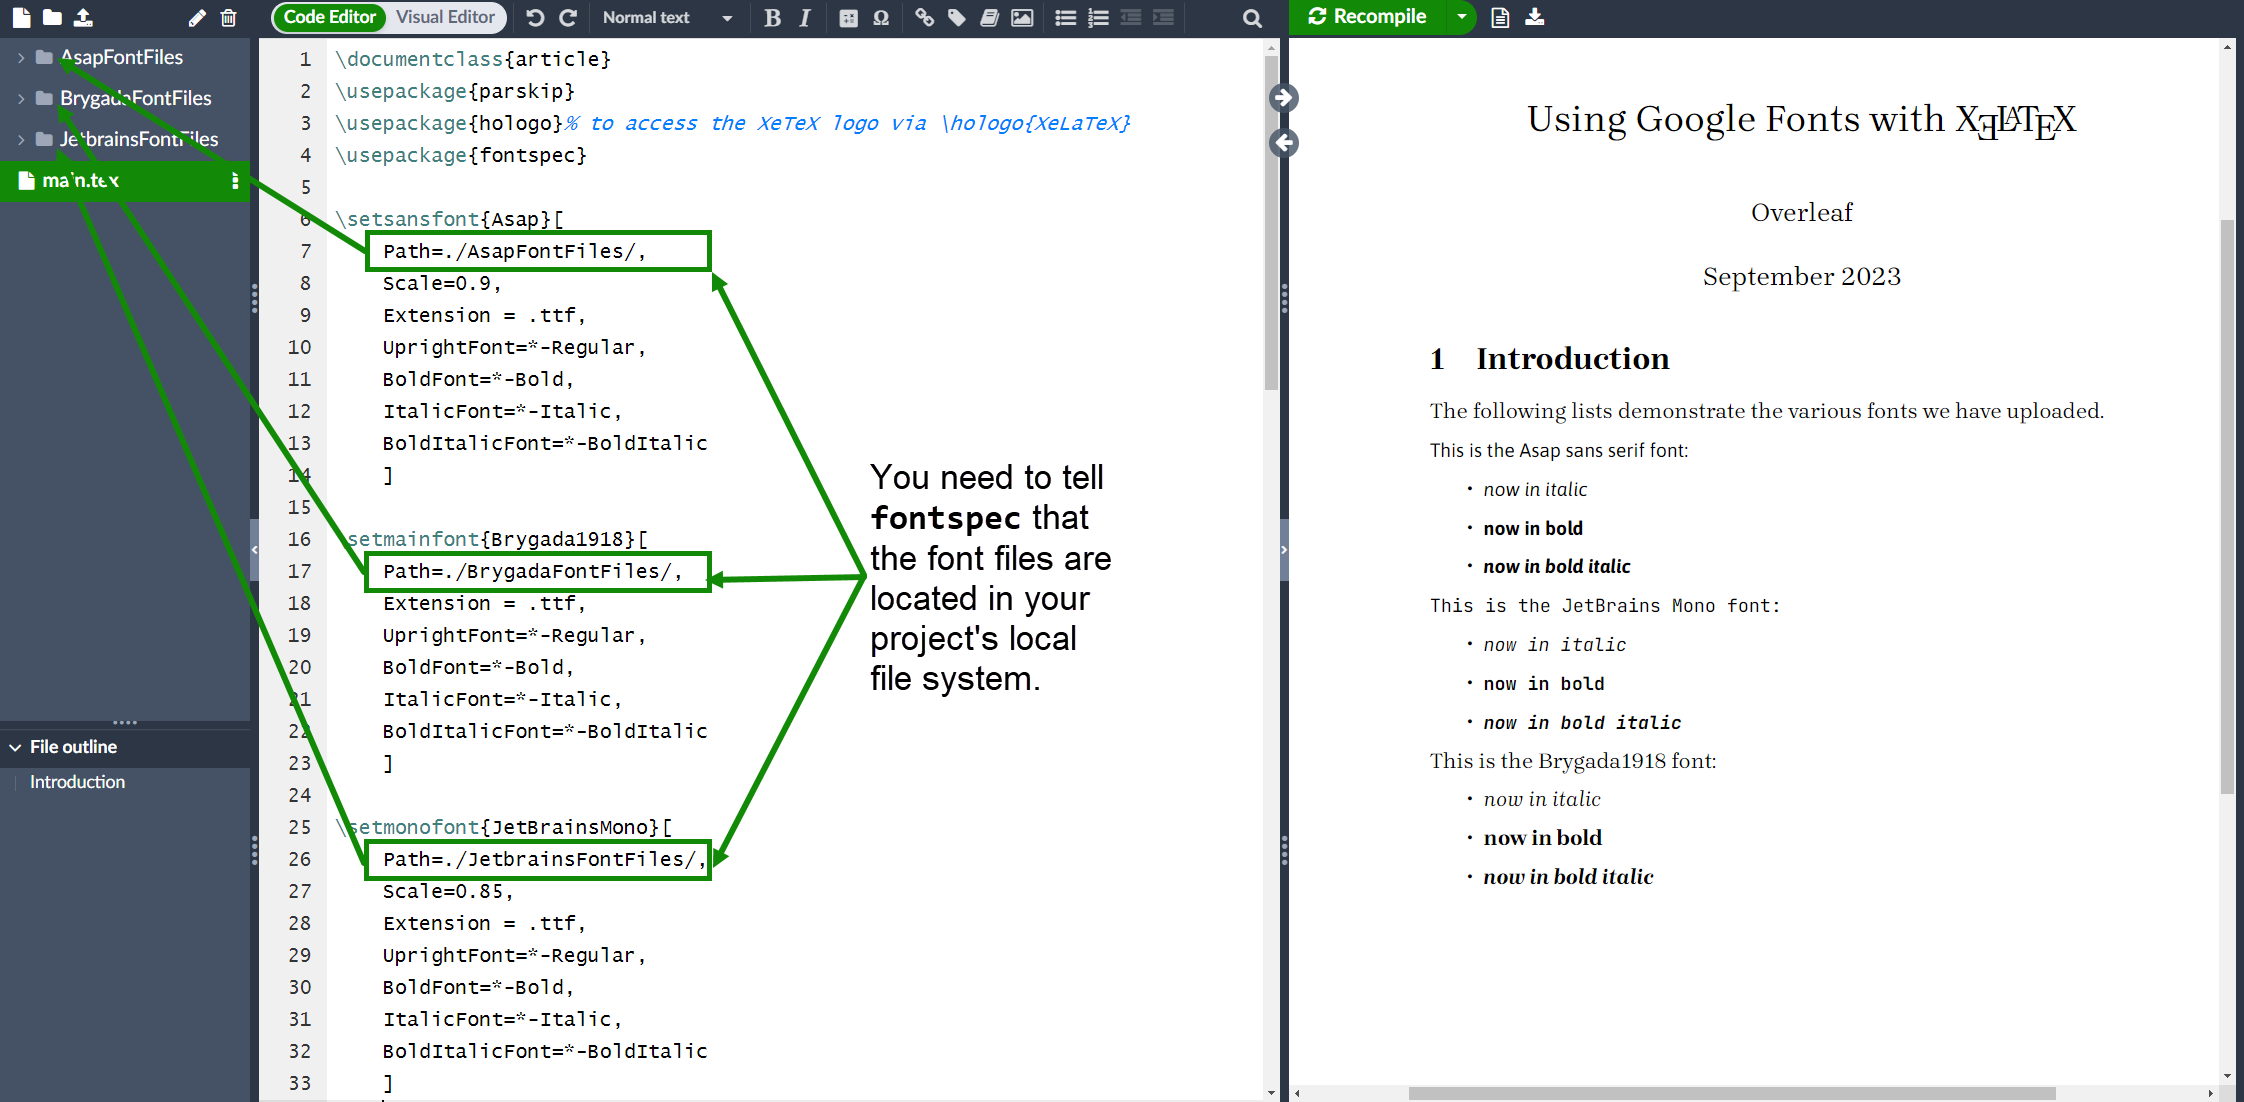Open search with magnifier icon
This screenshot has width=2244, height=1102.
pyautogui.click(x=1252, y=17)
